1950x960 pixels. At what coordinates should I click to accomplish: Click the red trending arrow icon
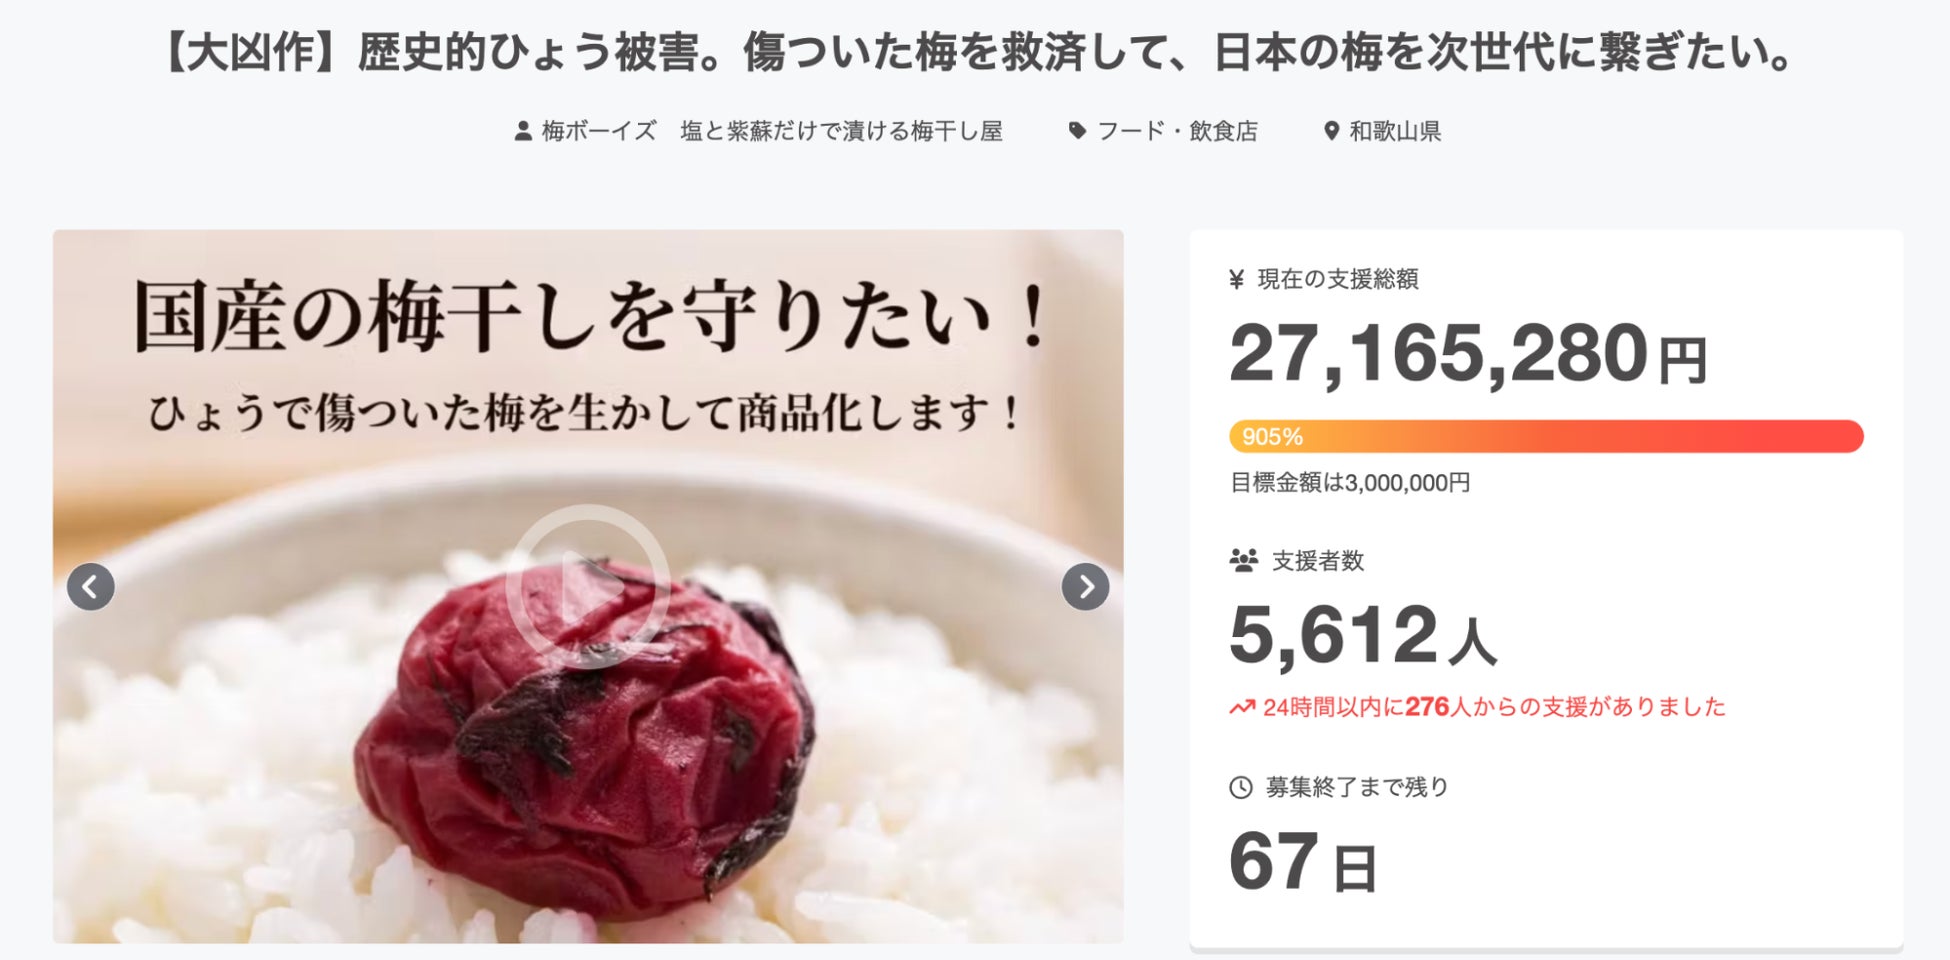pyautogui.click(x=1242, y=708)
